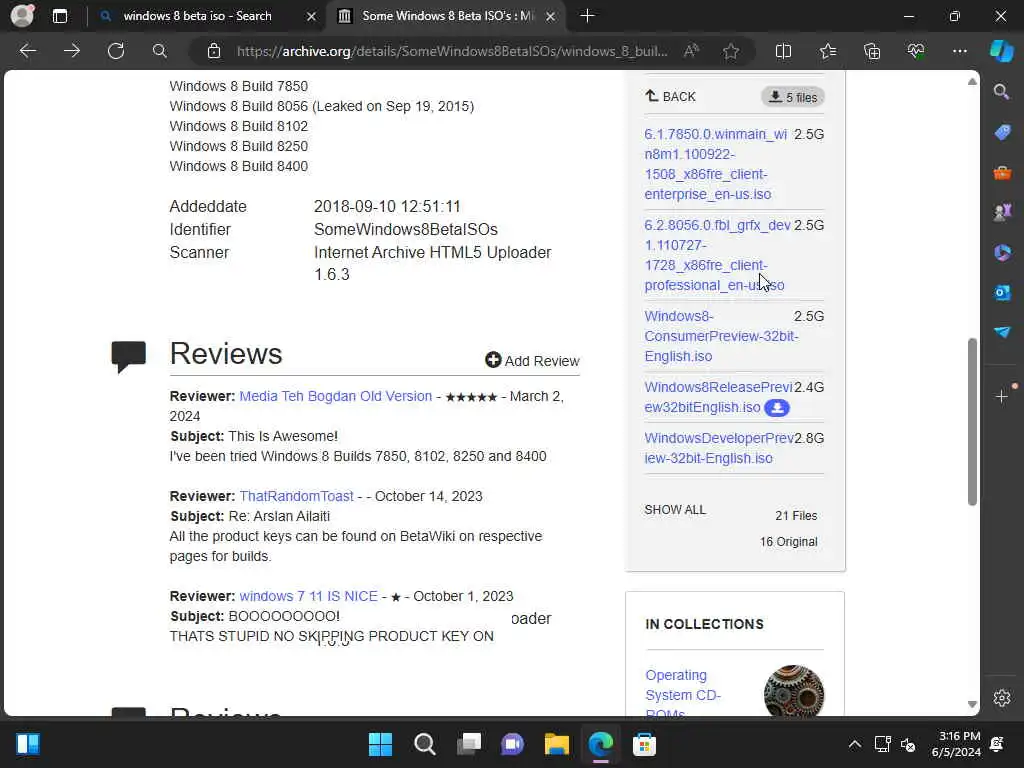
Task: Open the notification bell in the tray
Action: [997, 744]
